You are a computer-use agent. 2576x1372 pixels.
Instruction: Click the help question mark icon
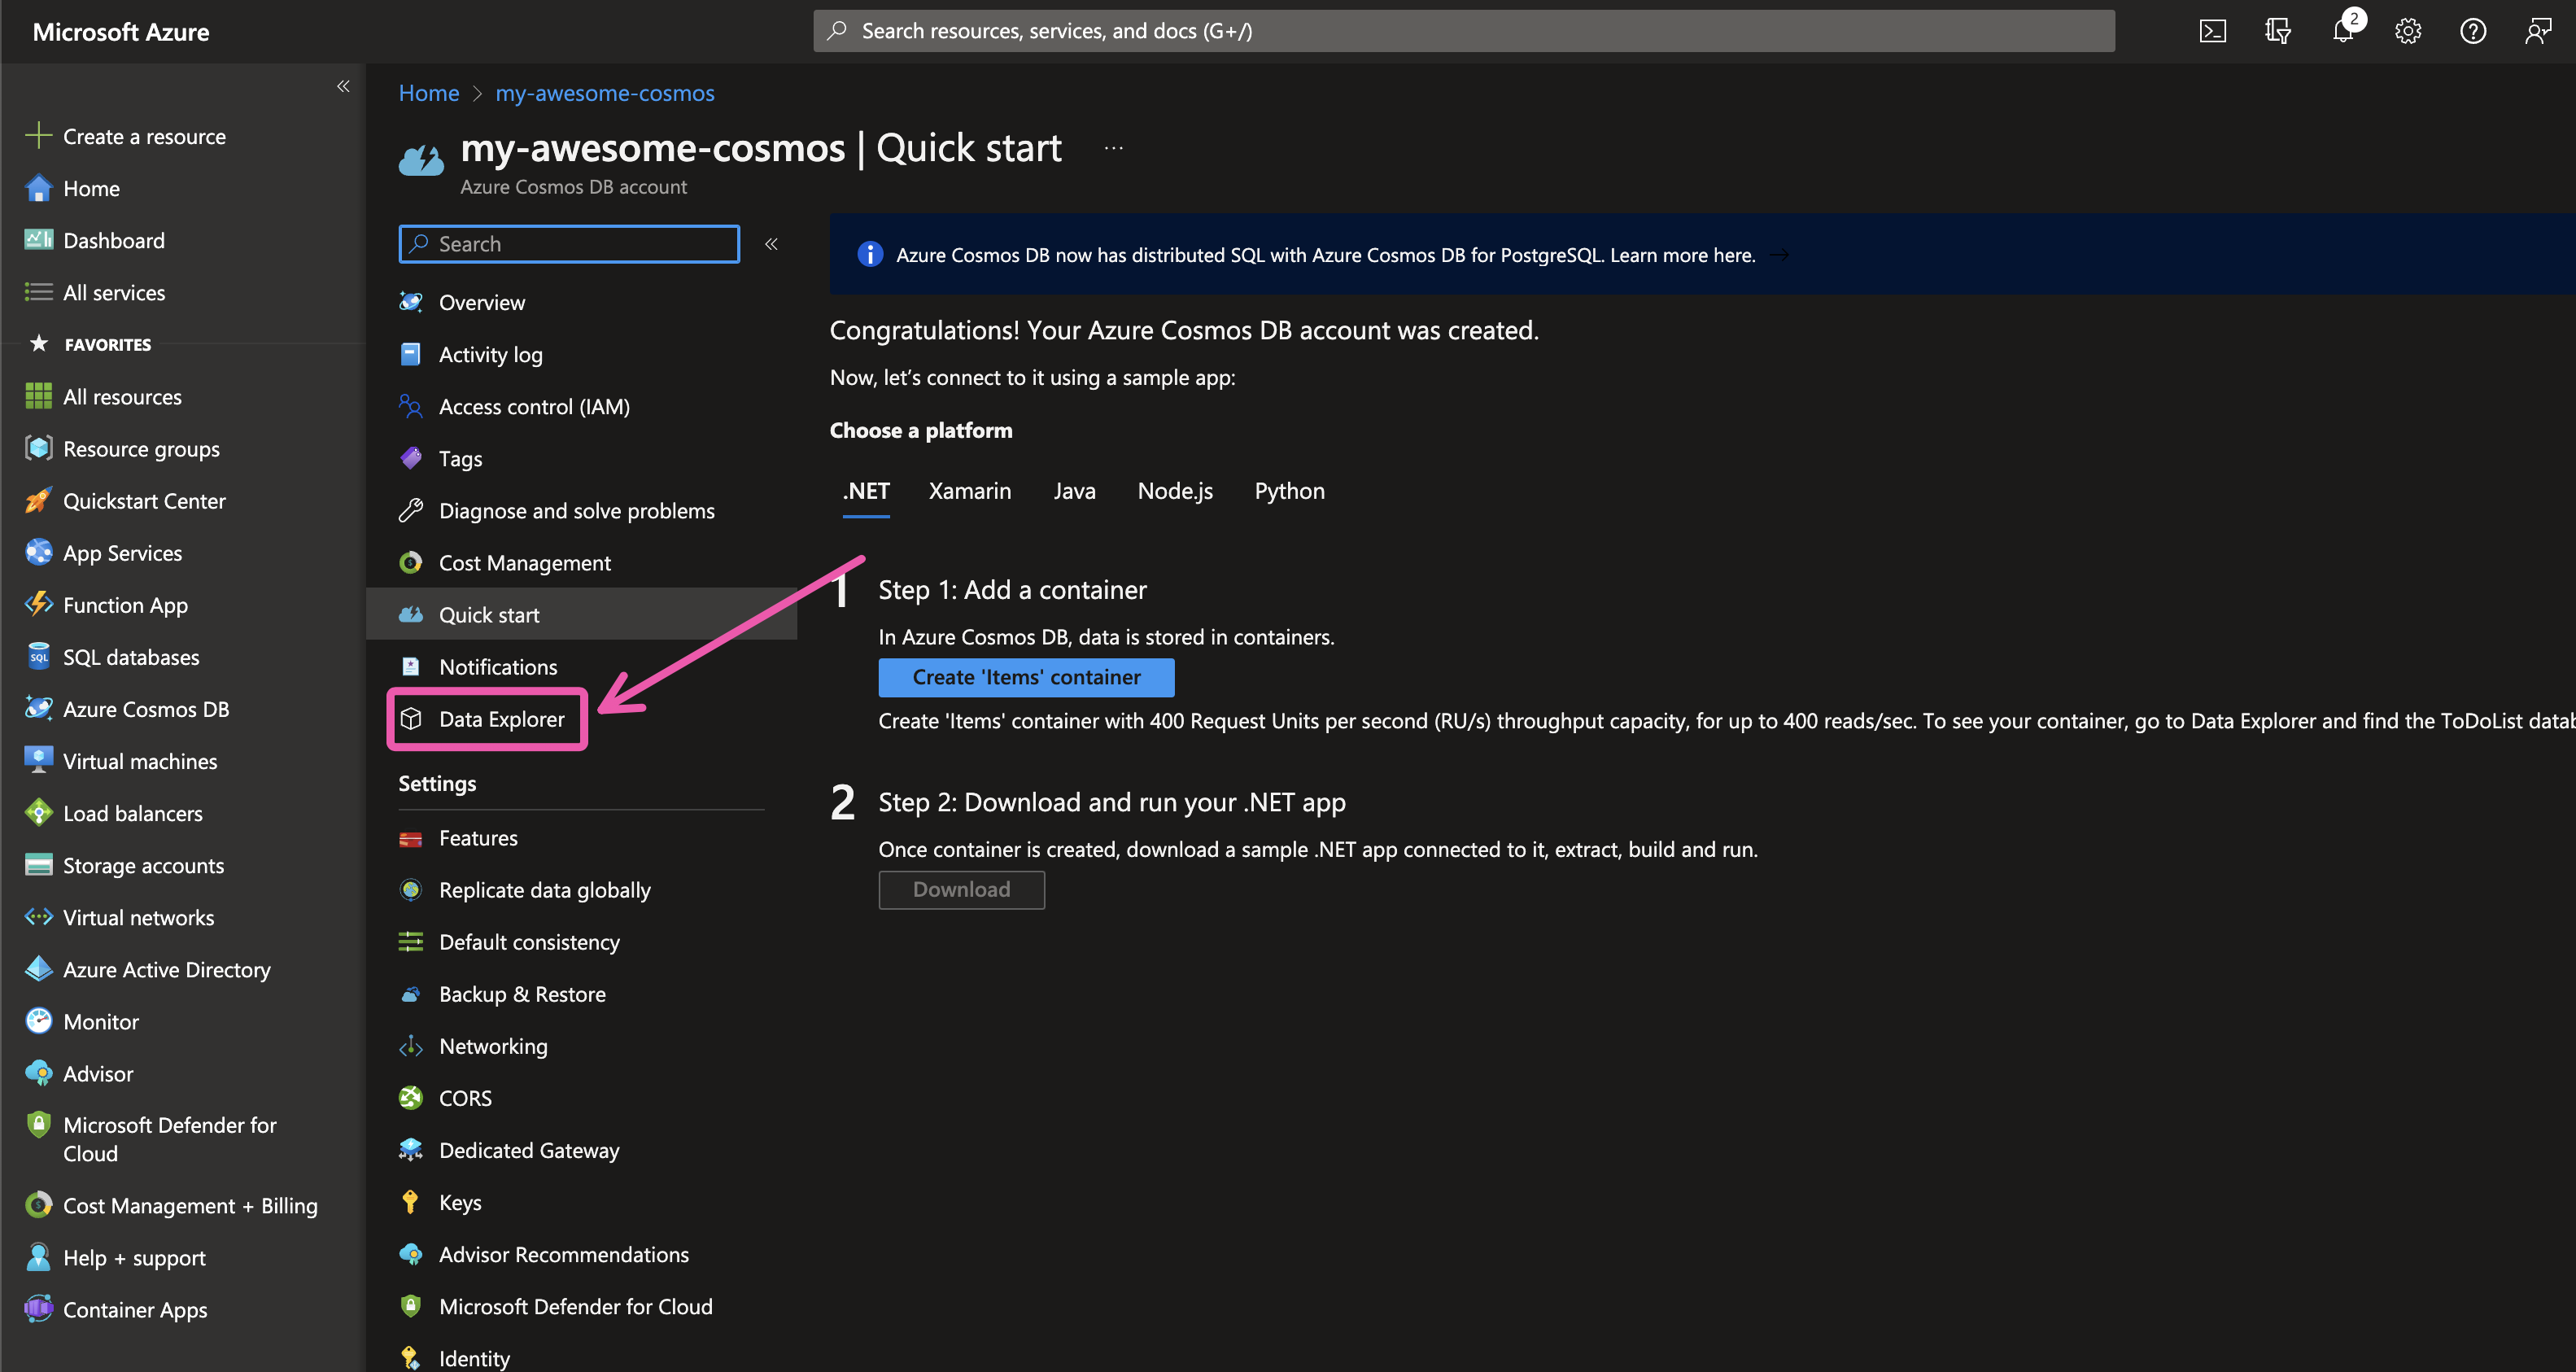click(2472, 31)
